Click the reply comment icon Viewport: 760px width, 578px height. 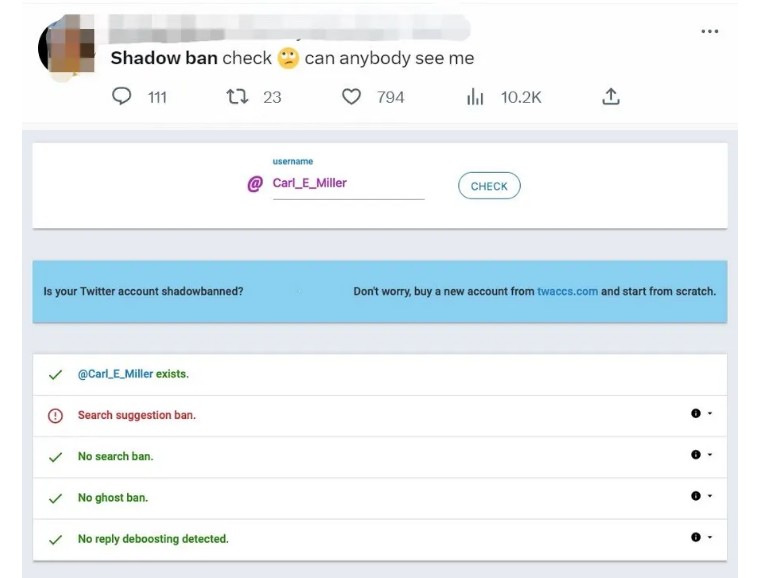click(122, 96)
